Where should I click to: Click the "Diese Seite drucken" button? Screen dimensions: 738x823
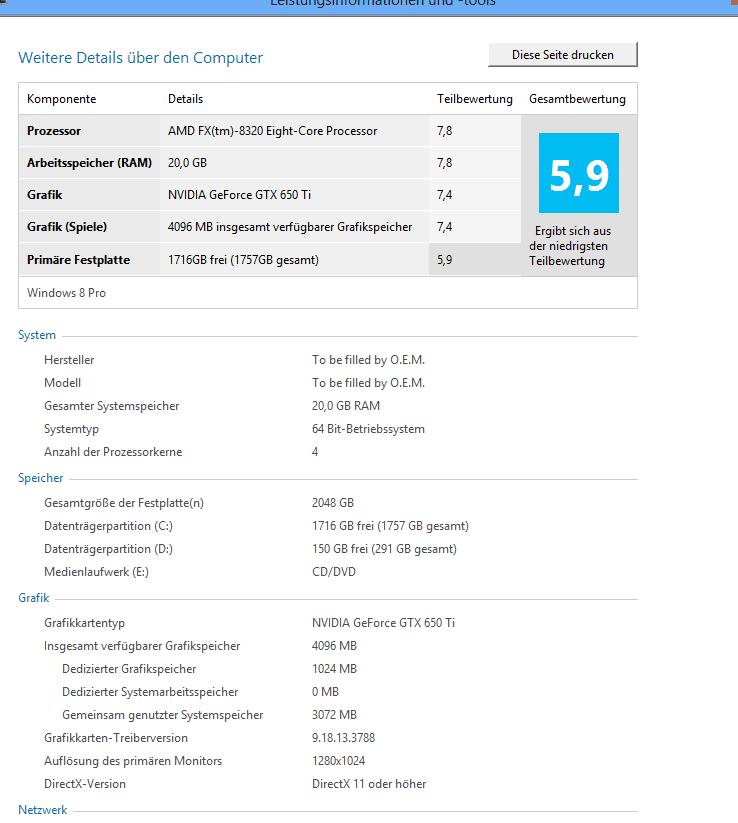click(x=563, y=55)
